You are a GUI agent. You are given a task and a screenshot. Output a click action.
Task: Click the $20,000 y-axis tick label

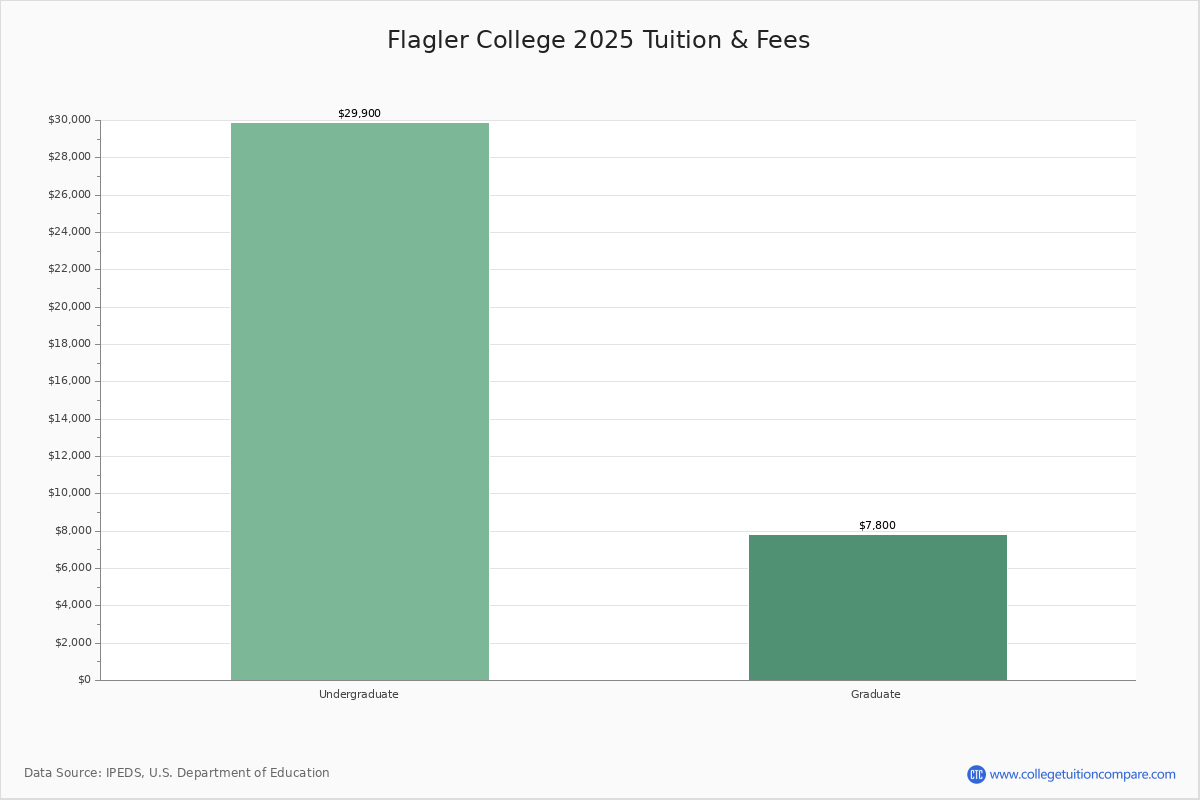pyautogui.click(x=69, y=307)
